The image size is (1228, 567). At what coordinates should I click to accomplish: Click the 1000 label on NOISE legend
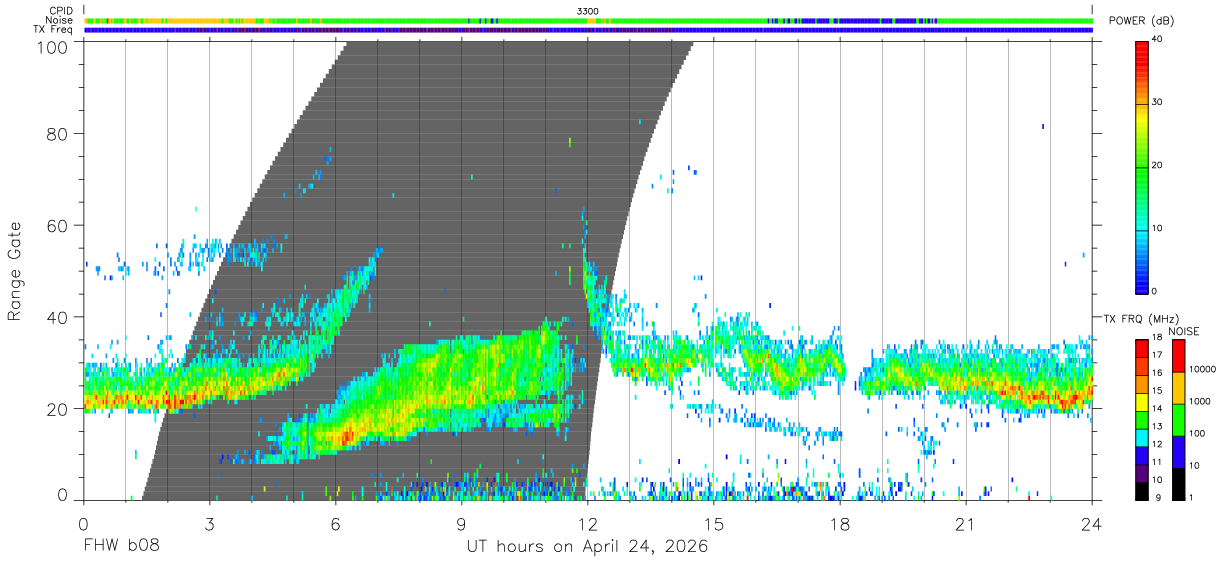pos(1200,401)
